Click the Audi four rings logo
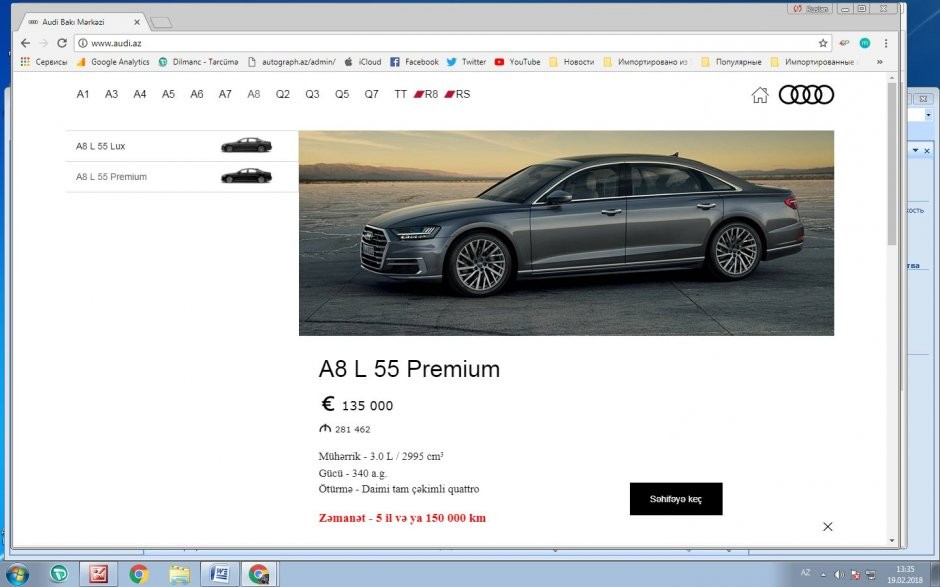The width and height of the screenshot is (940, 587). (806, 95)
